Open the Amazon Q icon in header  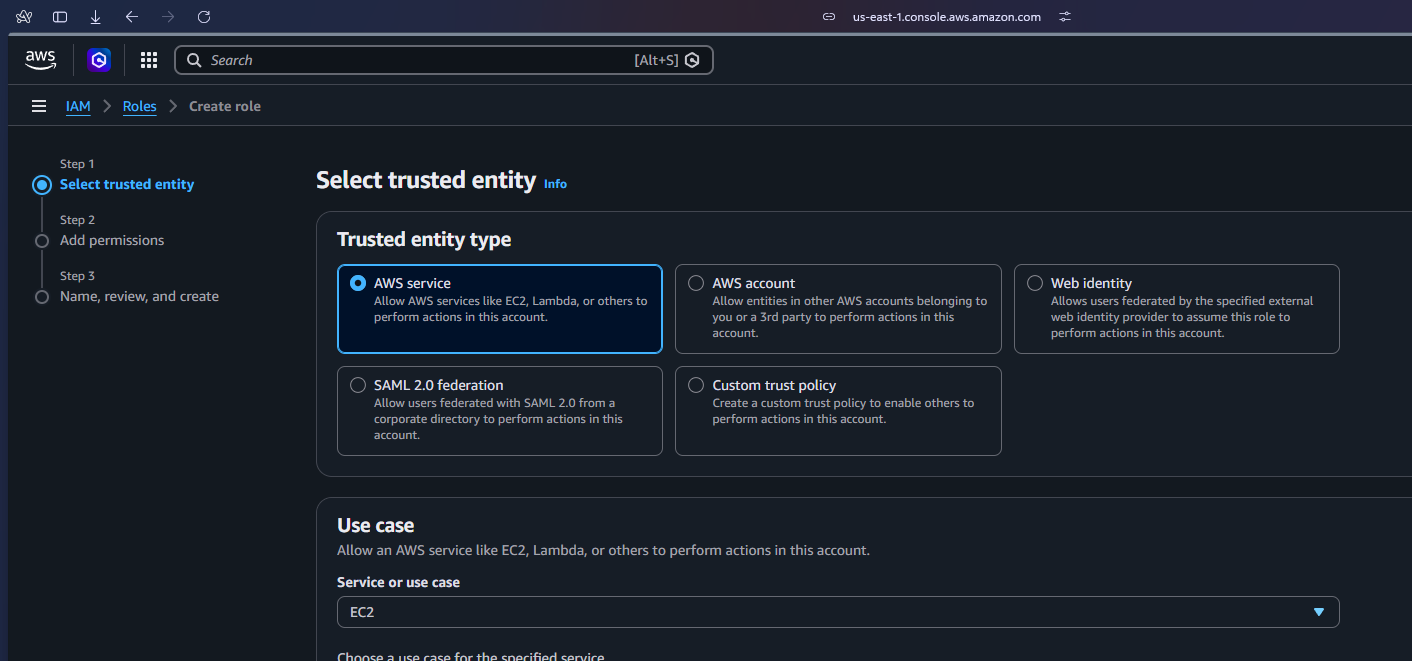tap(99, 60)
